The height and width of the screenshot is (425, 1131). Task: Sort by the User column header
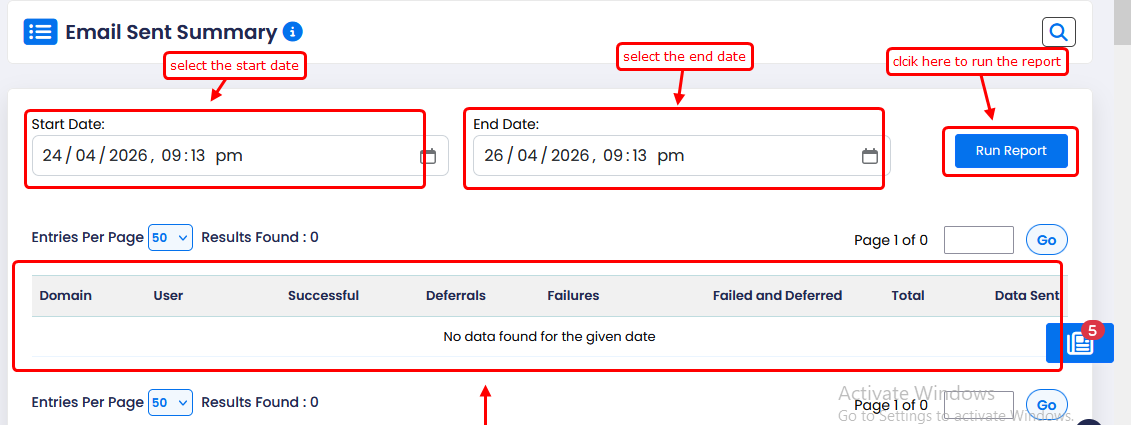[168, 295]
